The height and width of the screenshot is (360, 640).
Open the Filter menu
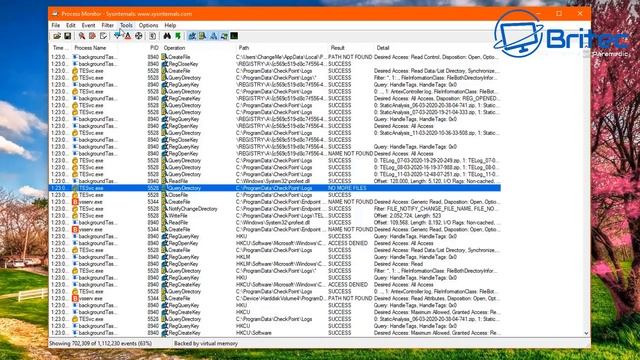tap(107, 25)
